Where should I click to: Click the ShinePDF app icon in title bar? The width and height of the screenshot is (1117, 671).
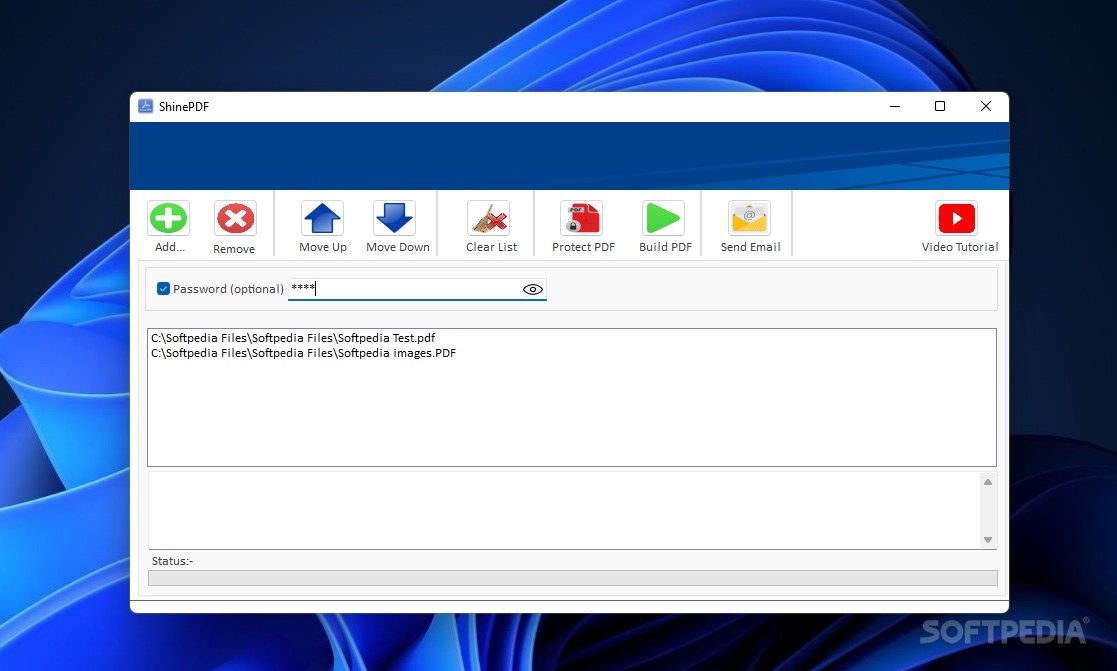145,106
